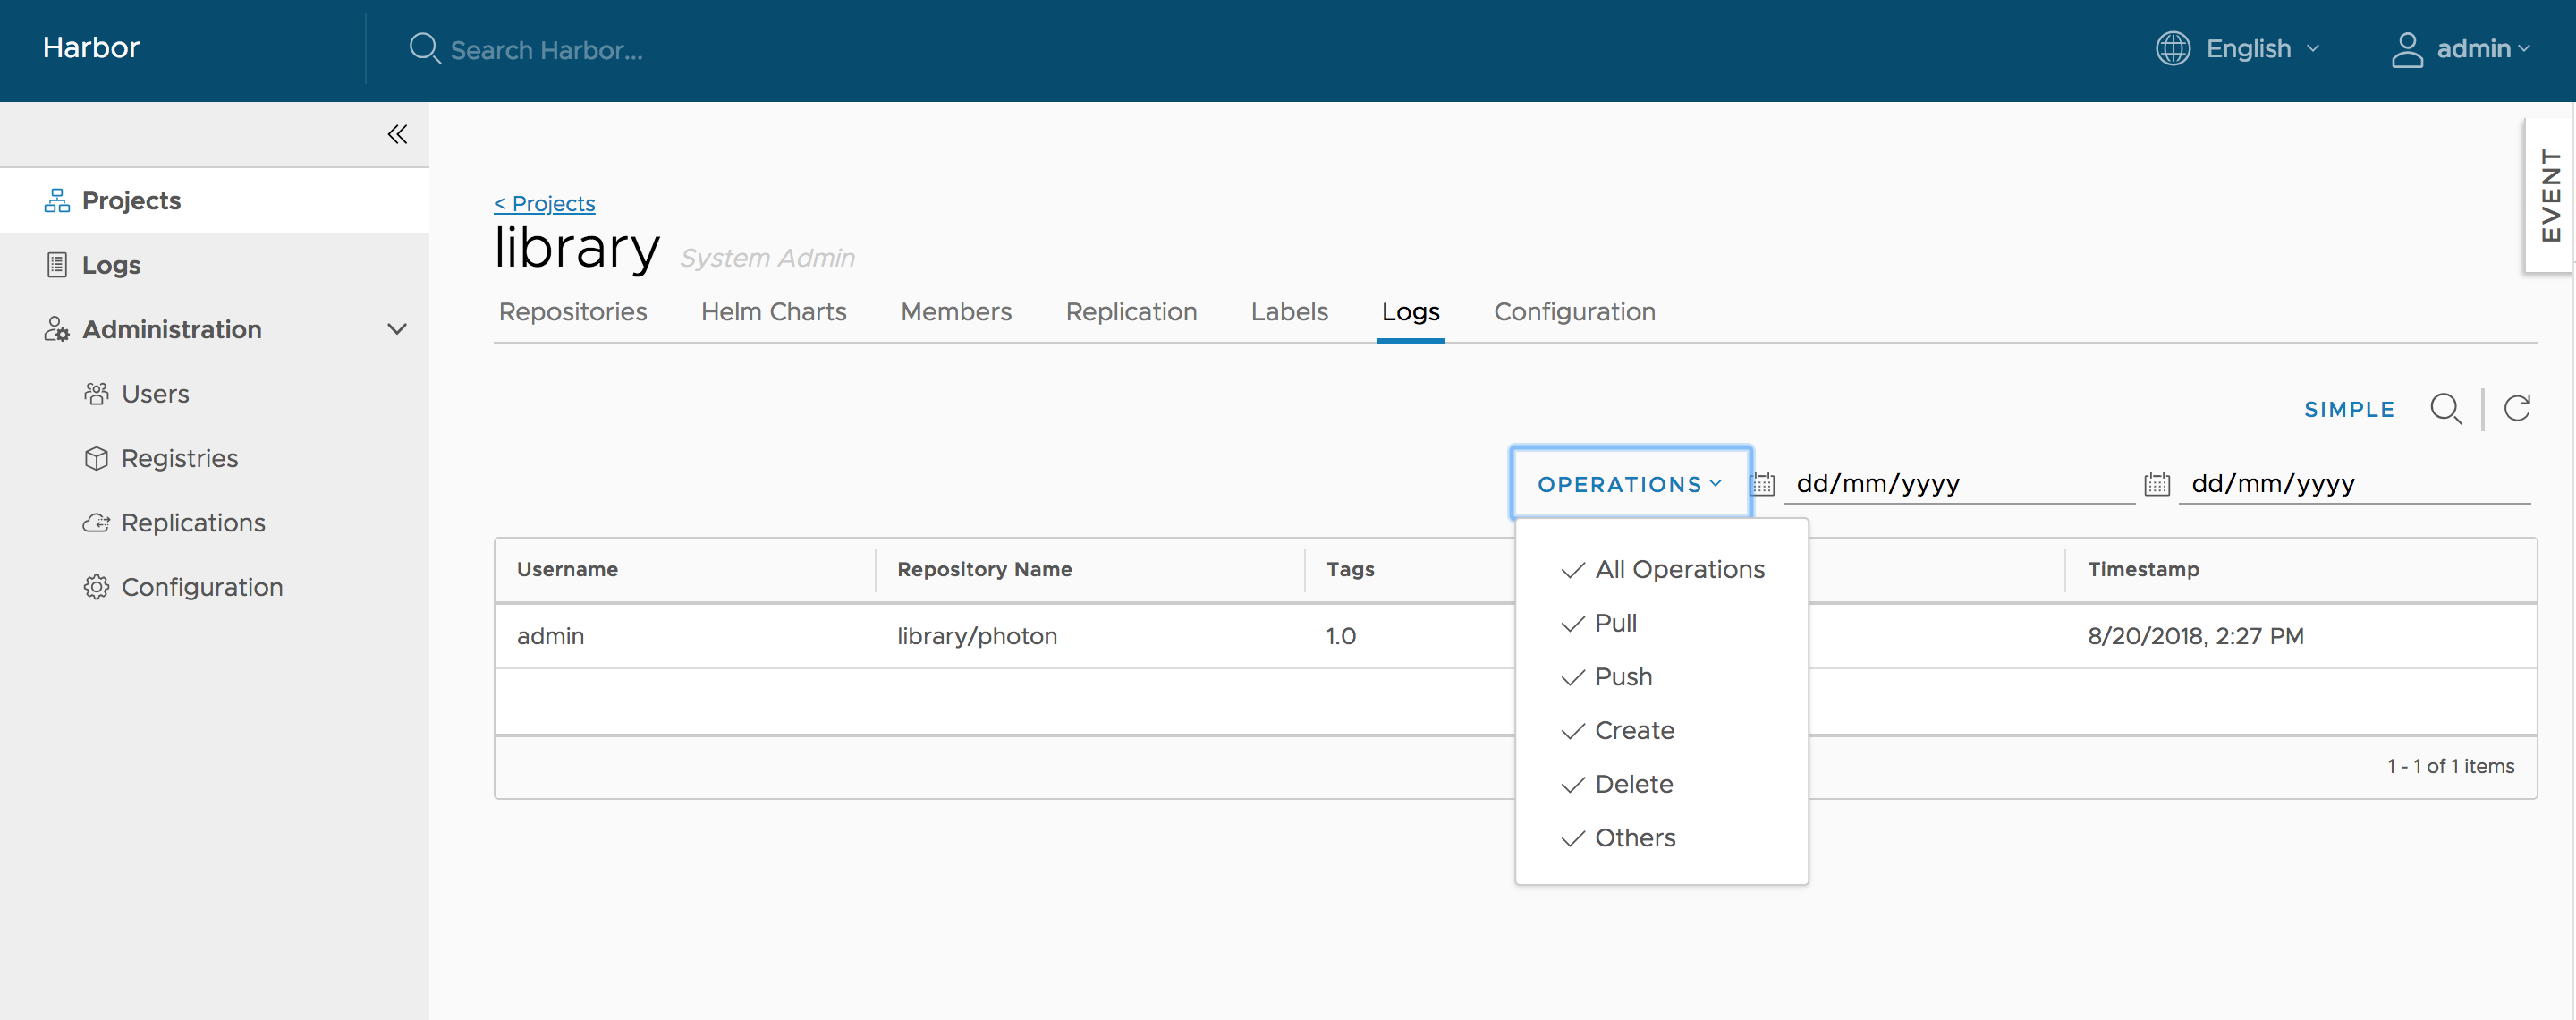Click the Projects sidebar icon

coord(55,199)
